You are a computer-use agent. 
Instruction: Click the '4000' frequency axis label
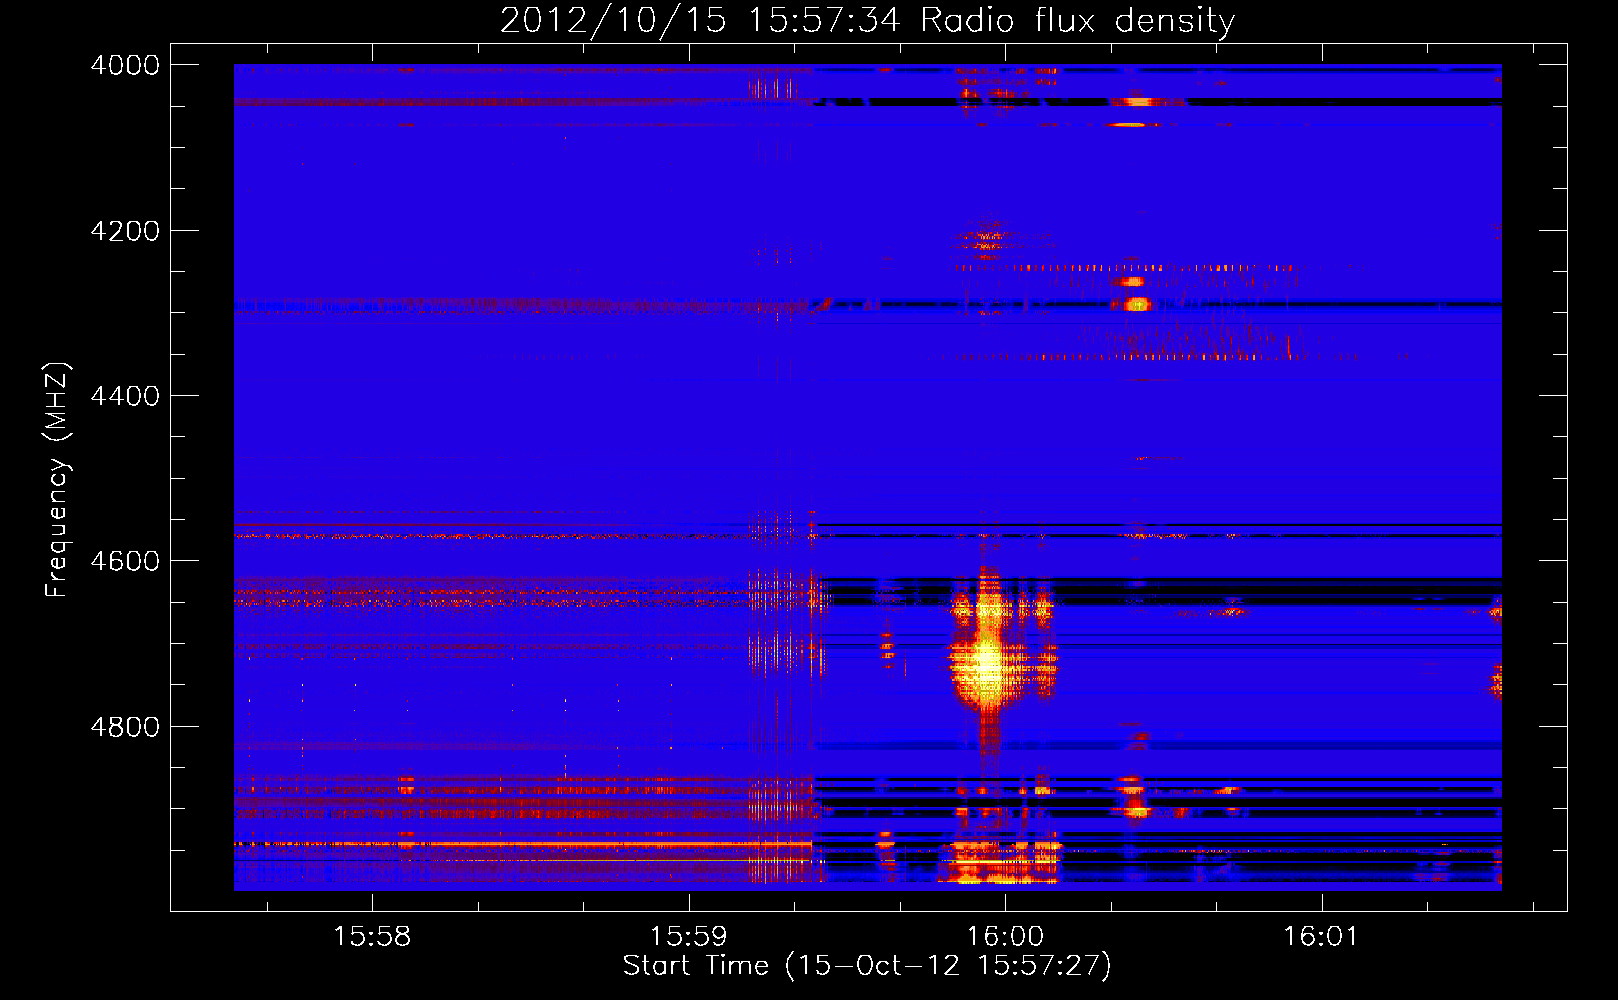click(x=125, y=65)
